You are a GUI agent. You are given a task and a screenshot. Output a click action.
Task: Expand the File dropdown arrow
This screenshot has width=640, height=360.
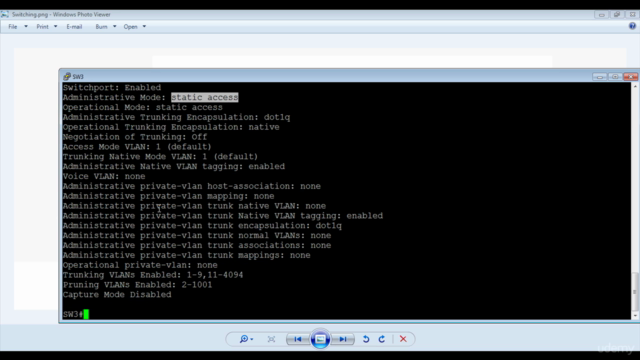[26, 27]
